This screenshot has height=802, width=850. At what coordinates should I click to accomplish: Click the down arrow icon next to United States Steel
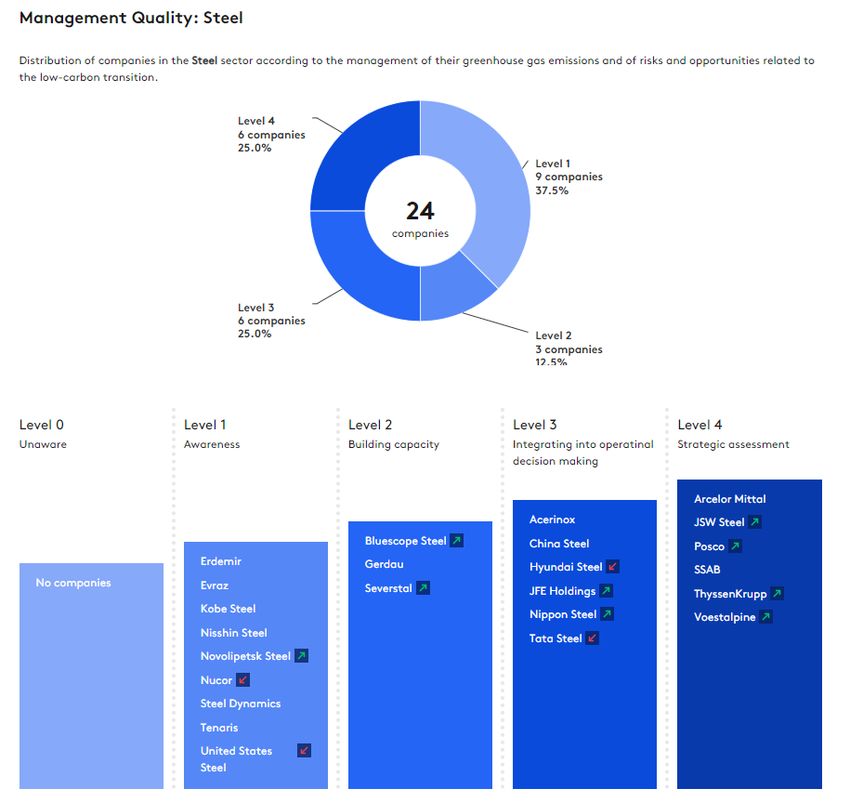(x=304, y=750)
